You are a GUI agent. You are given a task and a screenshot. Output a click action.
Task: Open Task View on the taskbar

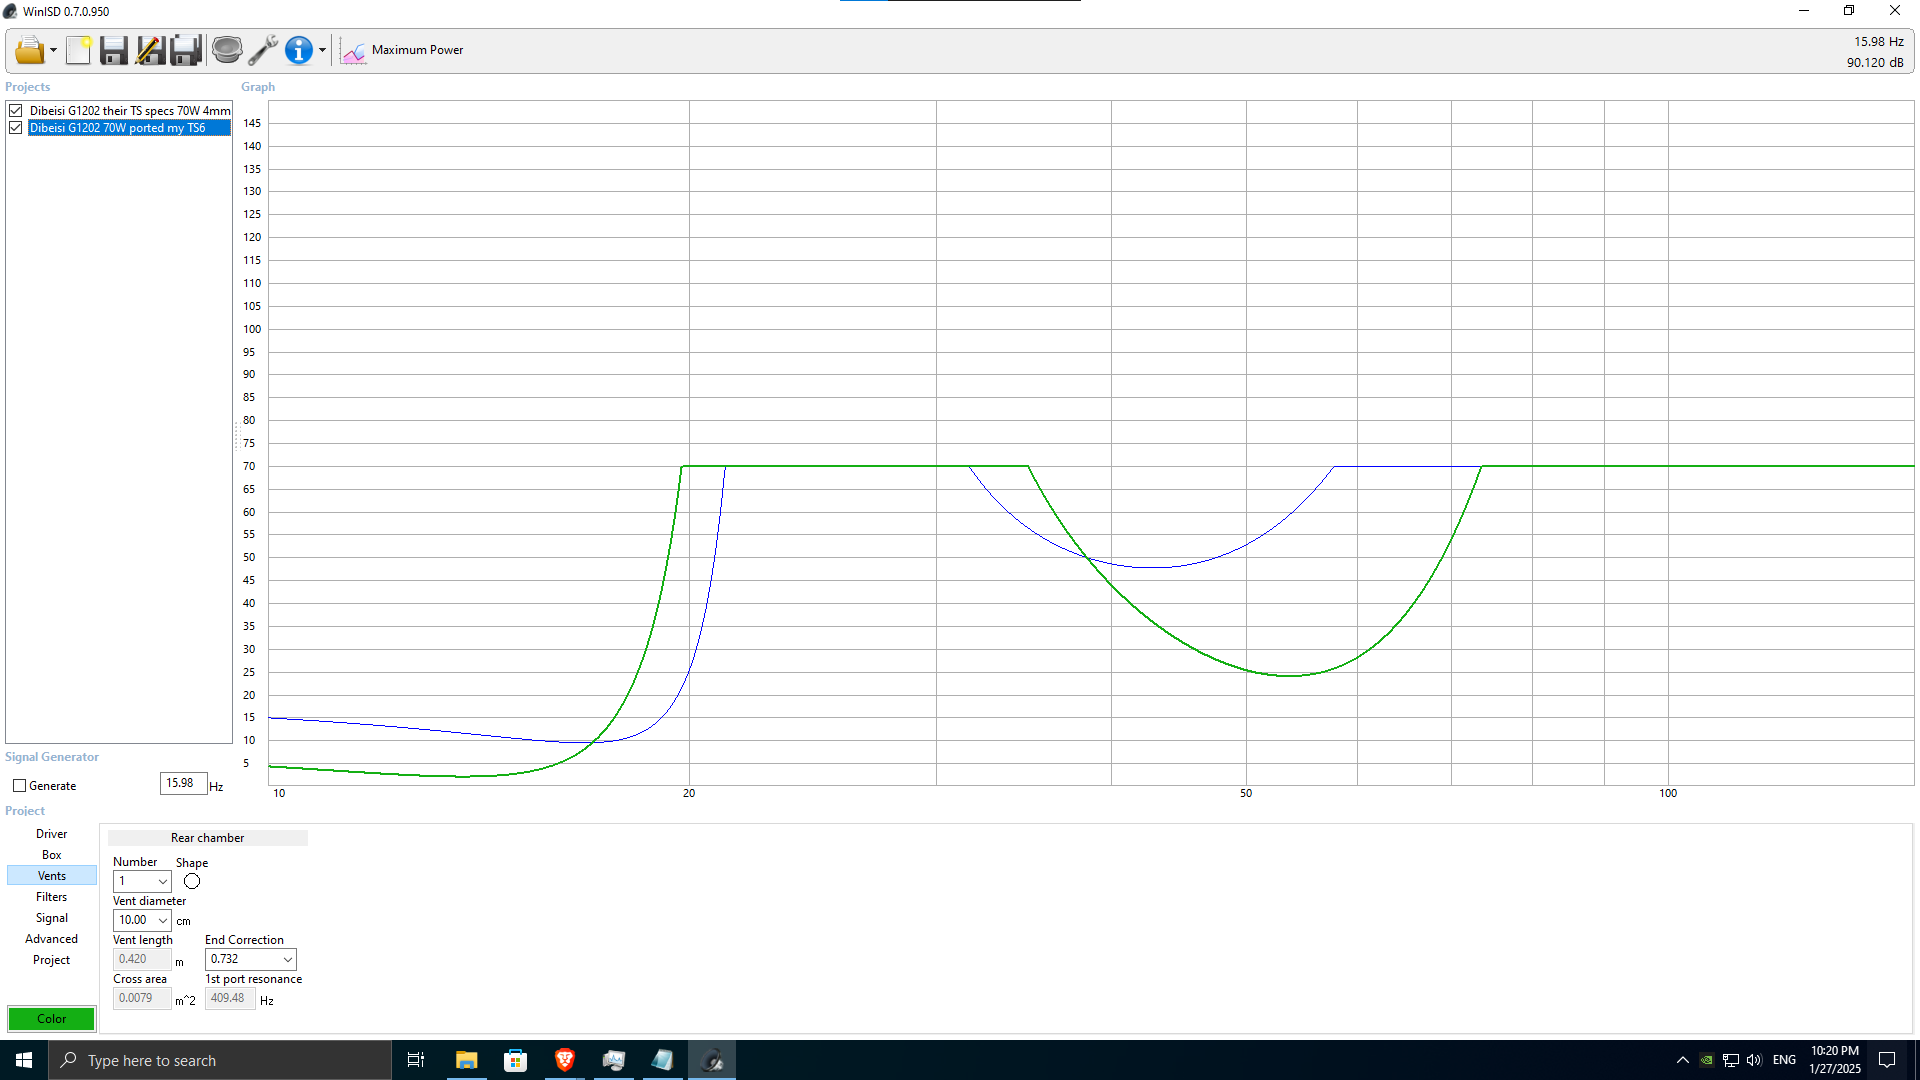coord(416,1060)
